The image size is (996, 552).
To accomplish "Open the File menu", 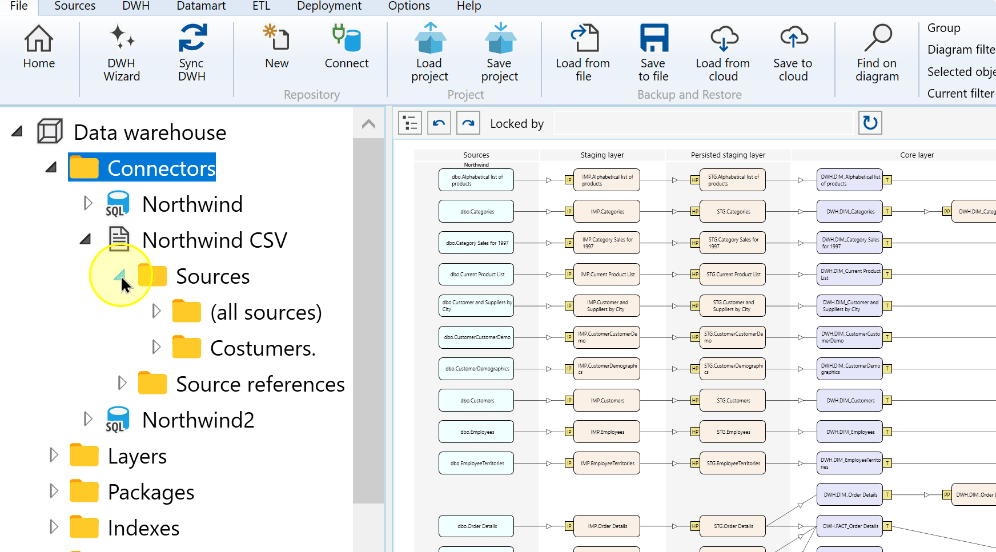I will click(x=19, y=6).
